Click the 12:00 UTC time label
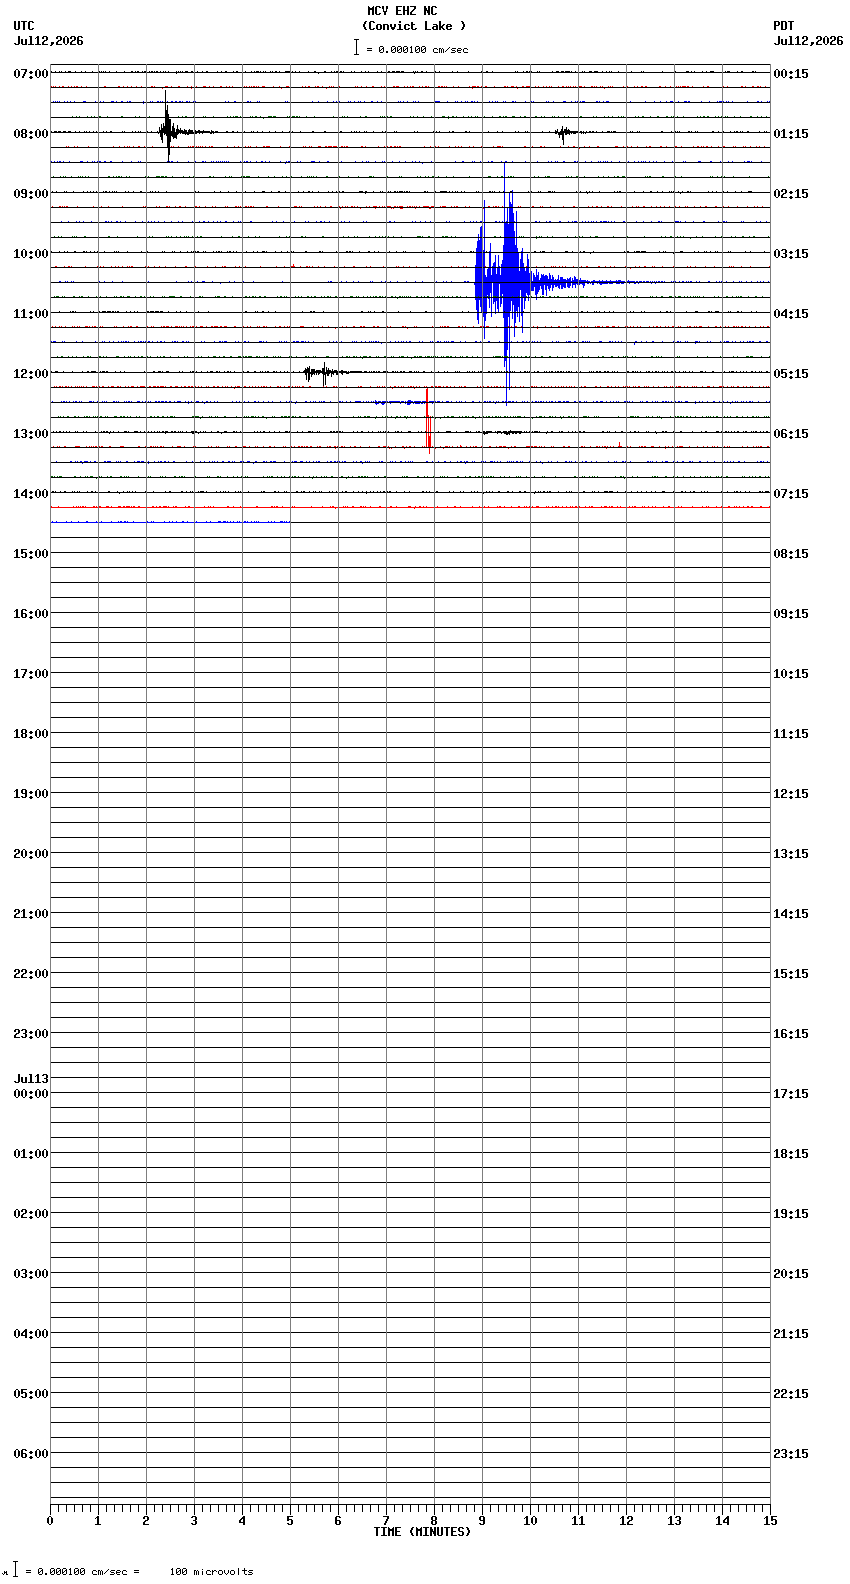The width and height of the screenshot is (850, 1584). (x=31, y=374)
